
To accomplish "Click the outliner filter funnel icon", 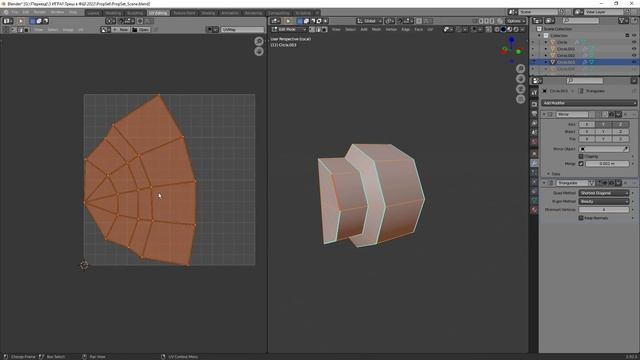I will click(x=622, y=20).
